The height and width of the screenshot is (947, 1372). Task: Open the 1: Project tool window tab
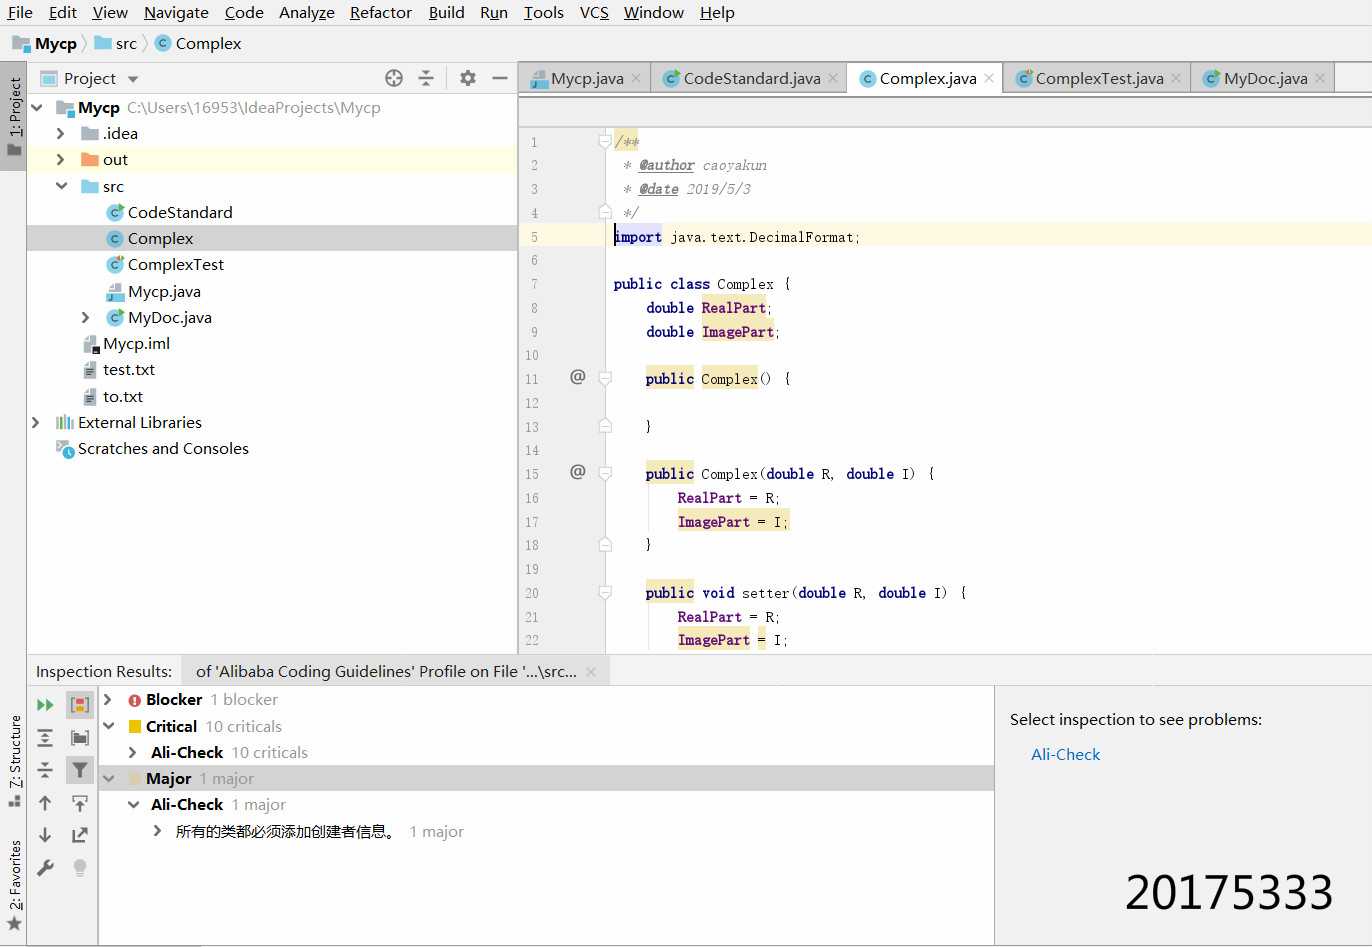tap(14, 116)
